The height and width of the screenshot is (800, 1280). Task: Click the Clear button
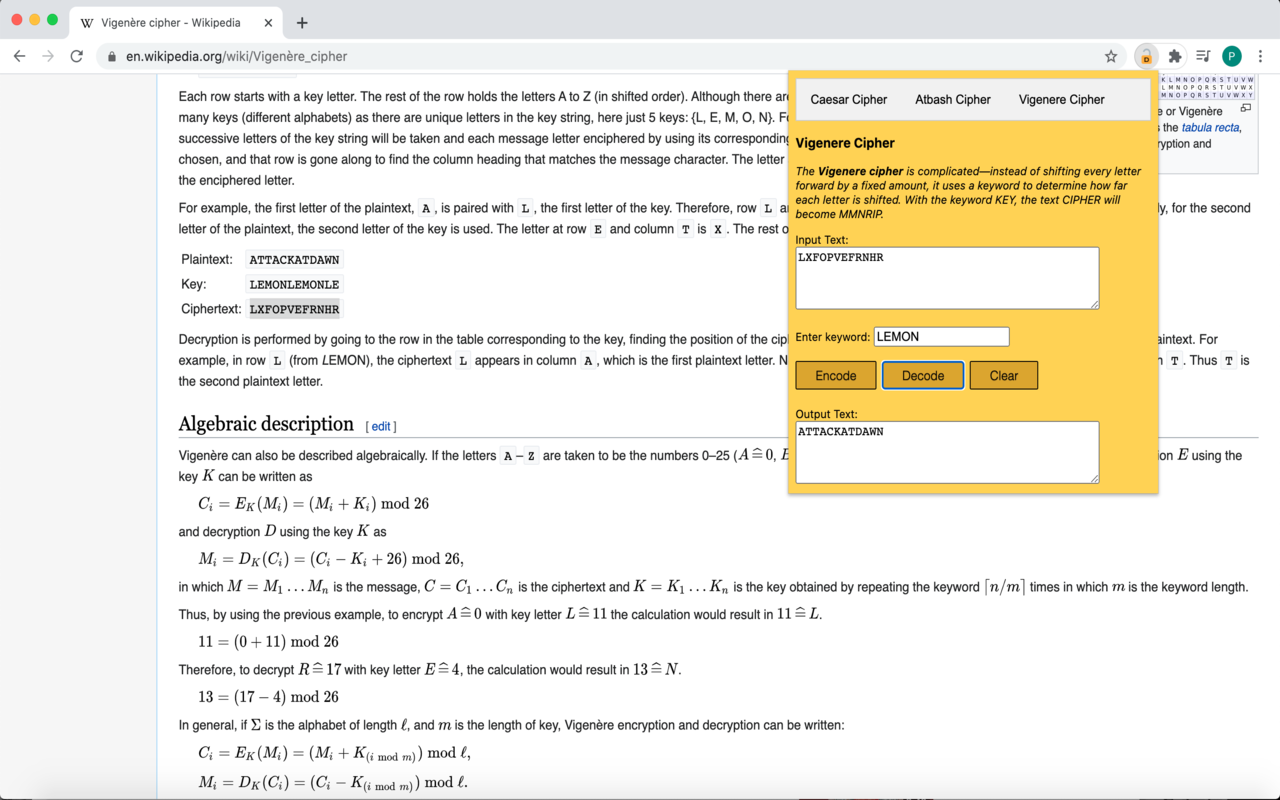click(x=1004, y=375)
